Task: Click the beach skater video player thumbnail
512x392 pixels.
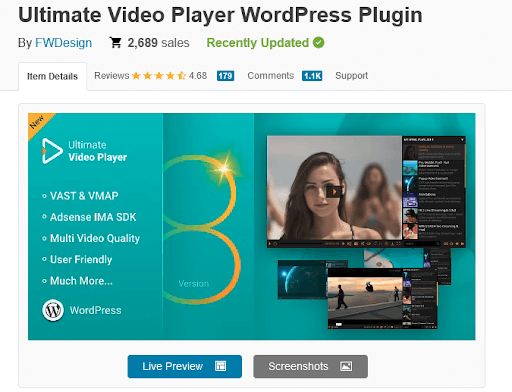Action: point(382,298)
